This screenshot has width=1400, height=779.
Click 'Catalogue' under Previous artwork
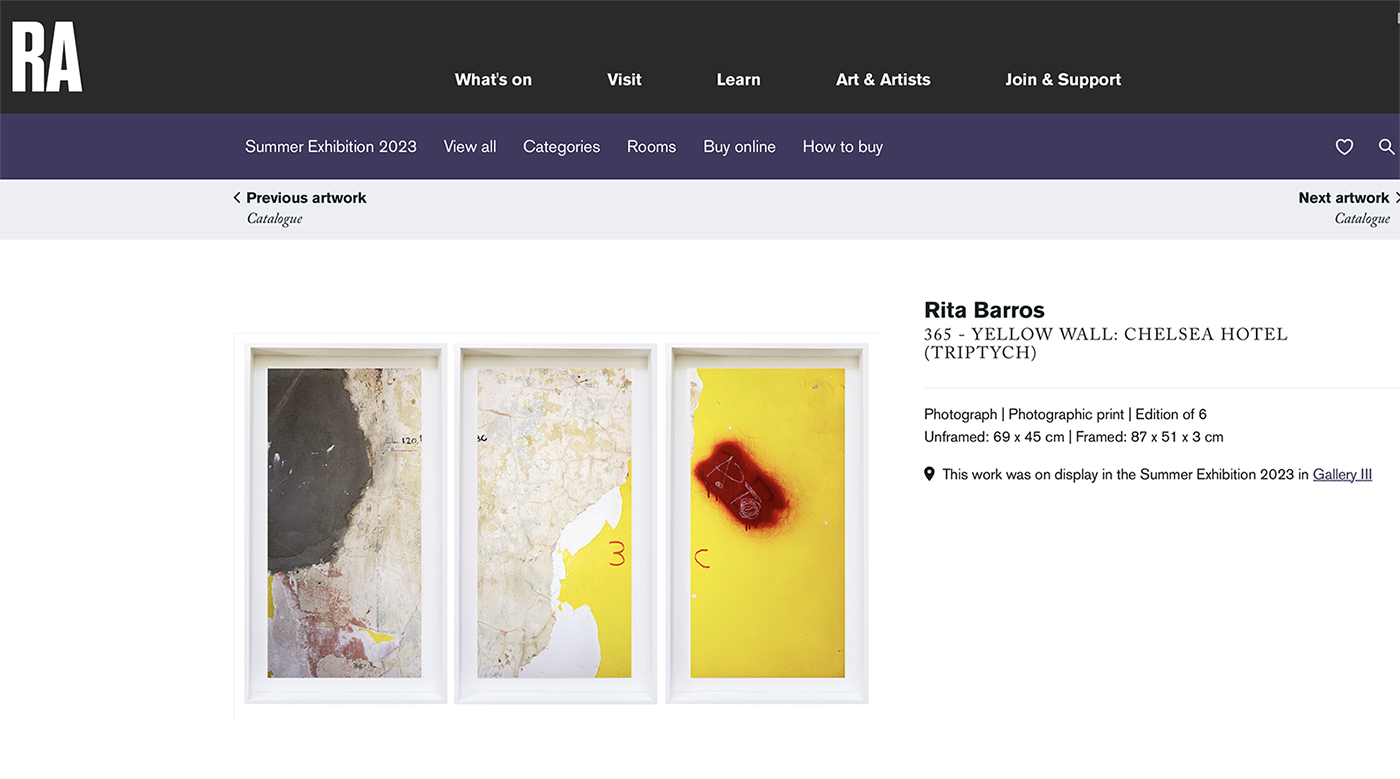(275, 219)
